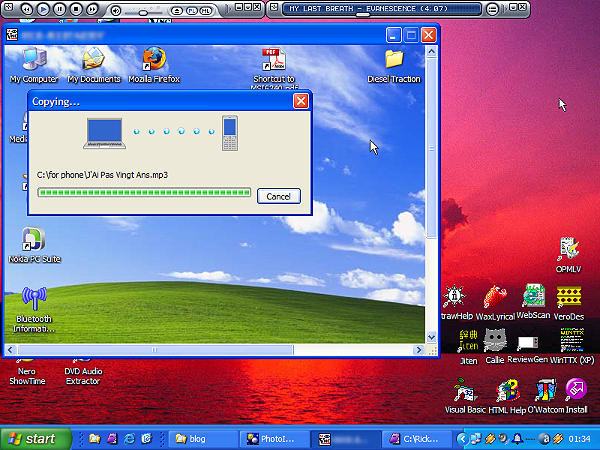Open the WaxLyrical desktop icon
This screenshot has height=450, width=600.
495,302
